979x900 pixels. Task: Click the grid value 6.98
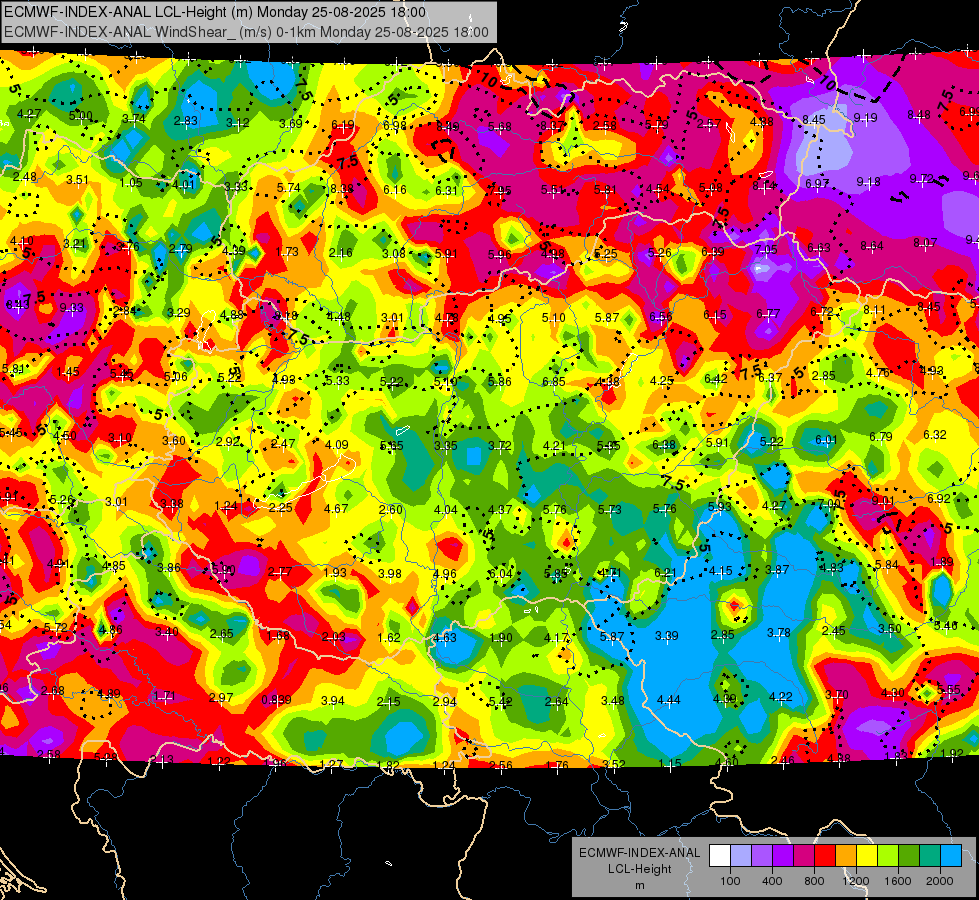point(395,126)
